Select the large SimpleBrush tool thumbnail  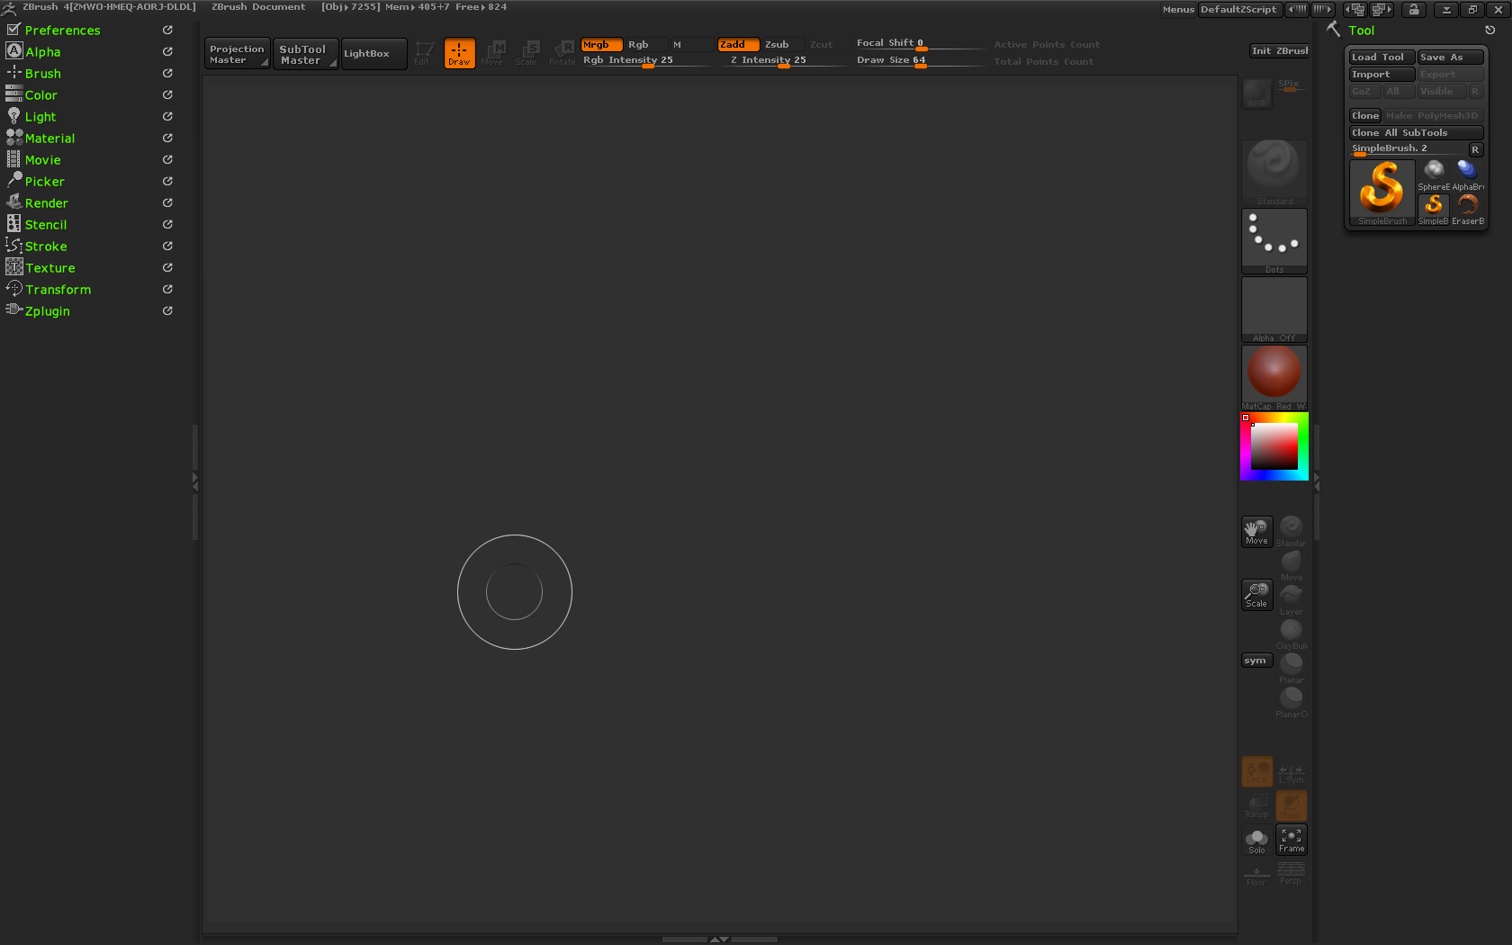click(x=1382, y=192)
